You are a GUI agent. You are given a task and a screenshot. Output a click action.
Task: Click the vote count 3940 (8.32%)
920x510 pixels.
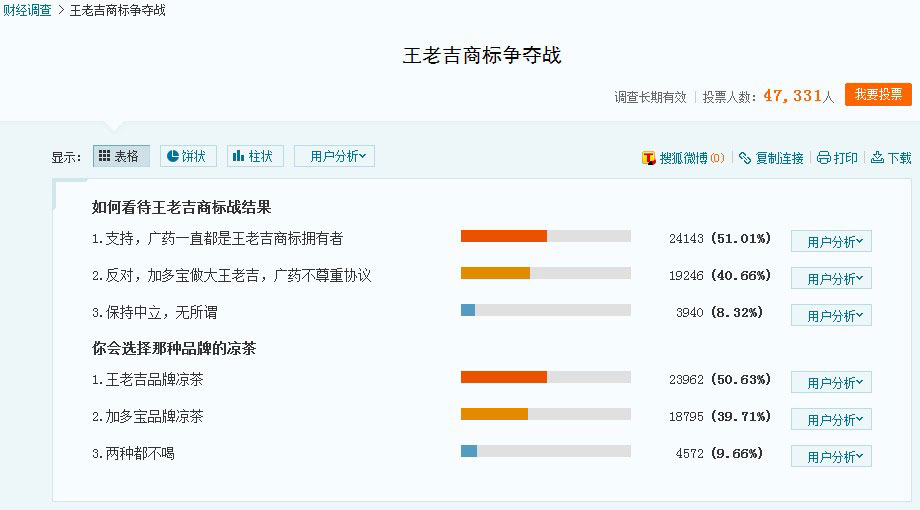pyautogui.click(x=719, y=312)
